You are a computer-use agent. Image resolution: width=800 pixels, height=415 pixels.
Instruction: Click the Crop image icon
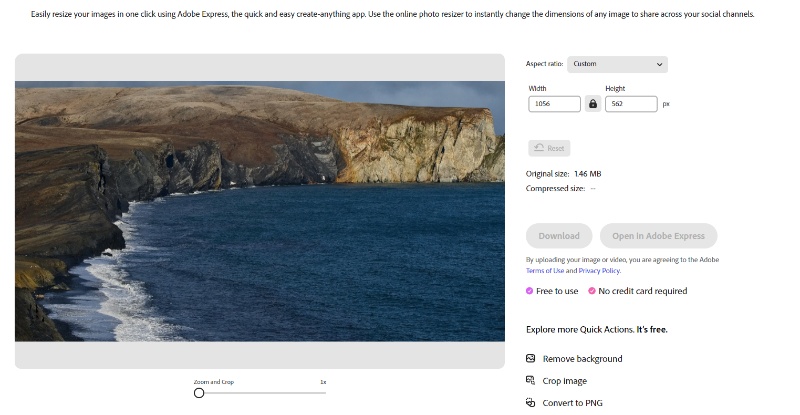click(x=531, y=380)
